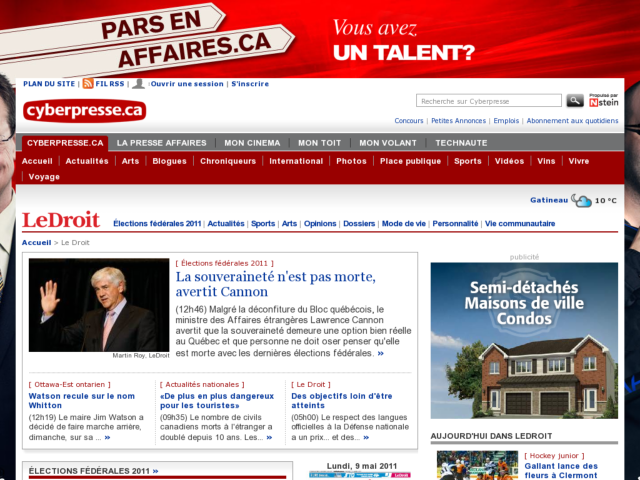
Task: Switch to MON CINEMA tab
Action: coord(252,143)
